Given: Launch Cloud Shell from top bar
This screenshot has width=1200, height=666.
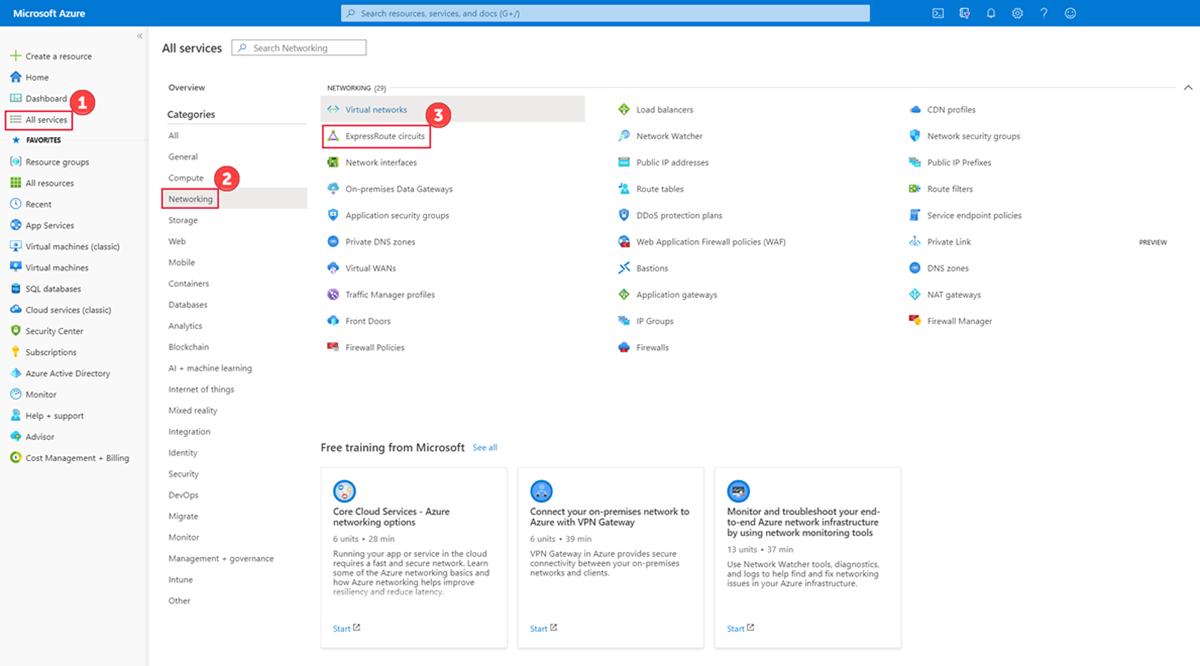Looking at the screenshot, I should click(937, 13).
